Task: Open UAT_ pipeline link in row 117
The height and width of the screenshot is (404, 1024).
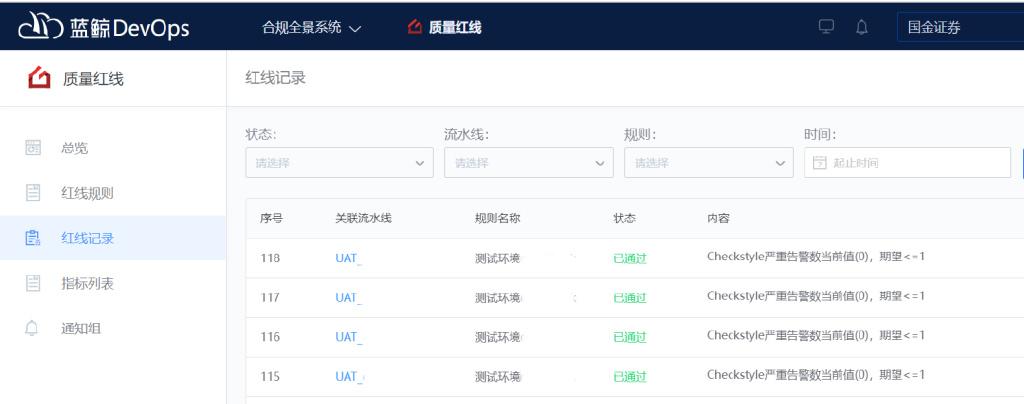Action: click(349, 298)
